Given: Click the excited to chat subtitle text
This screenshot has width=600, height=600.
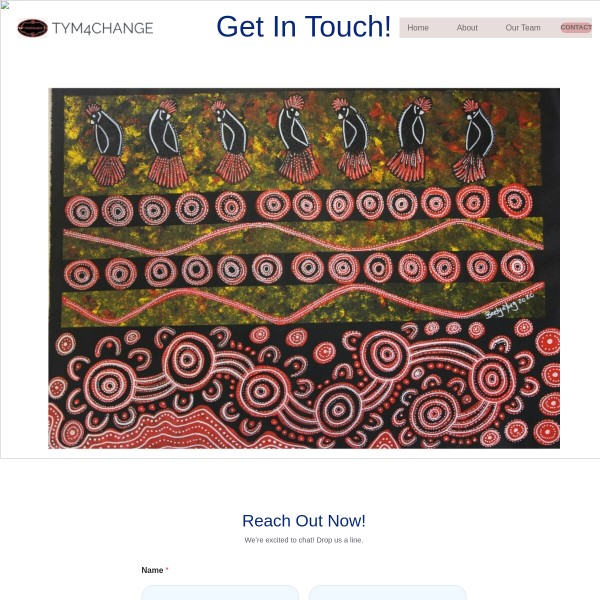Looking at the screenshot, I should pos(304,540).
